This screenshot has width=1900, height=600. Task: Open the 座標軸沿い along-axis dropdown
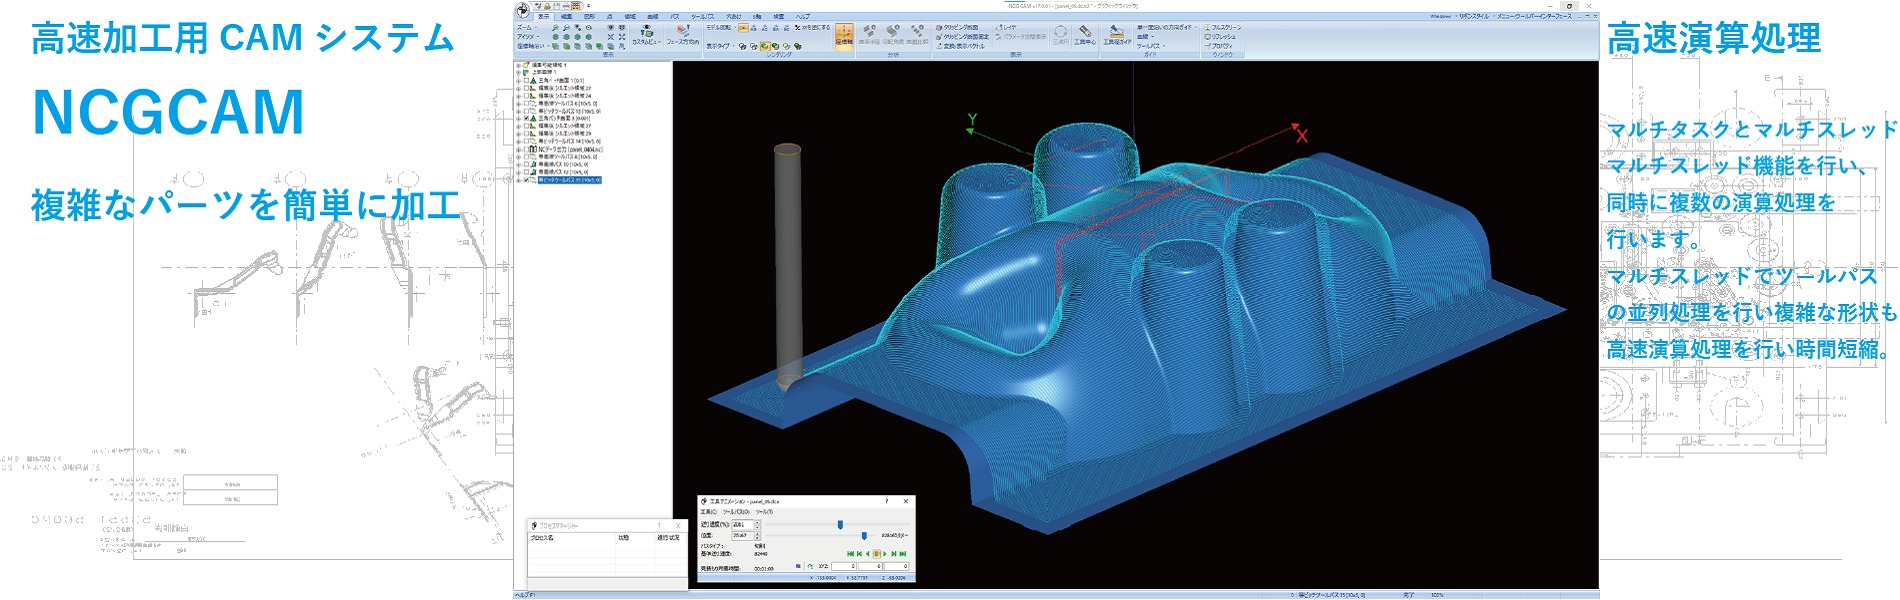(533, 46)
